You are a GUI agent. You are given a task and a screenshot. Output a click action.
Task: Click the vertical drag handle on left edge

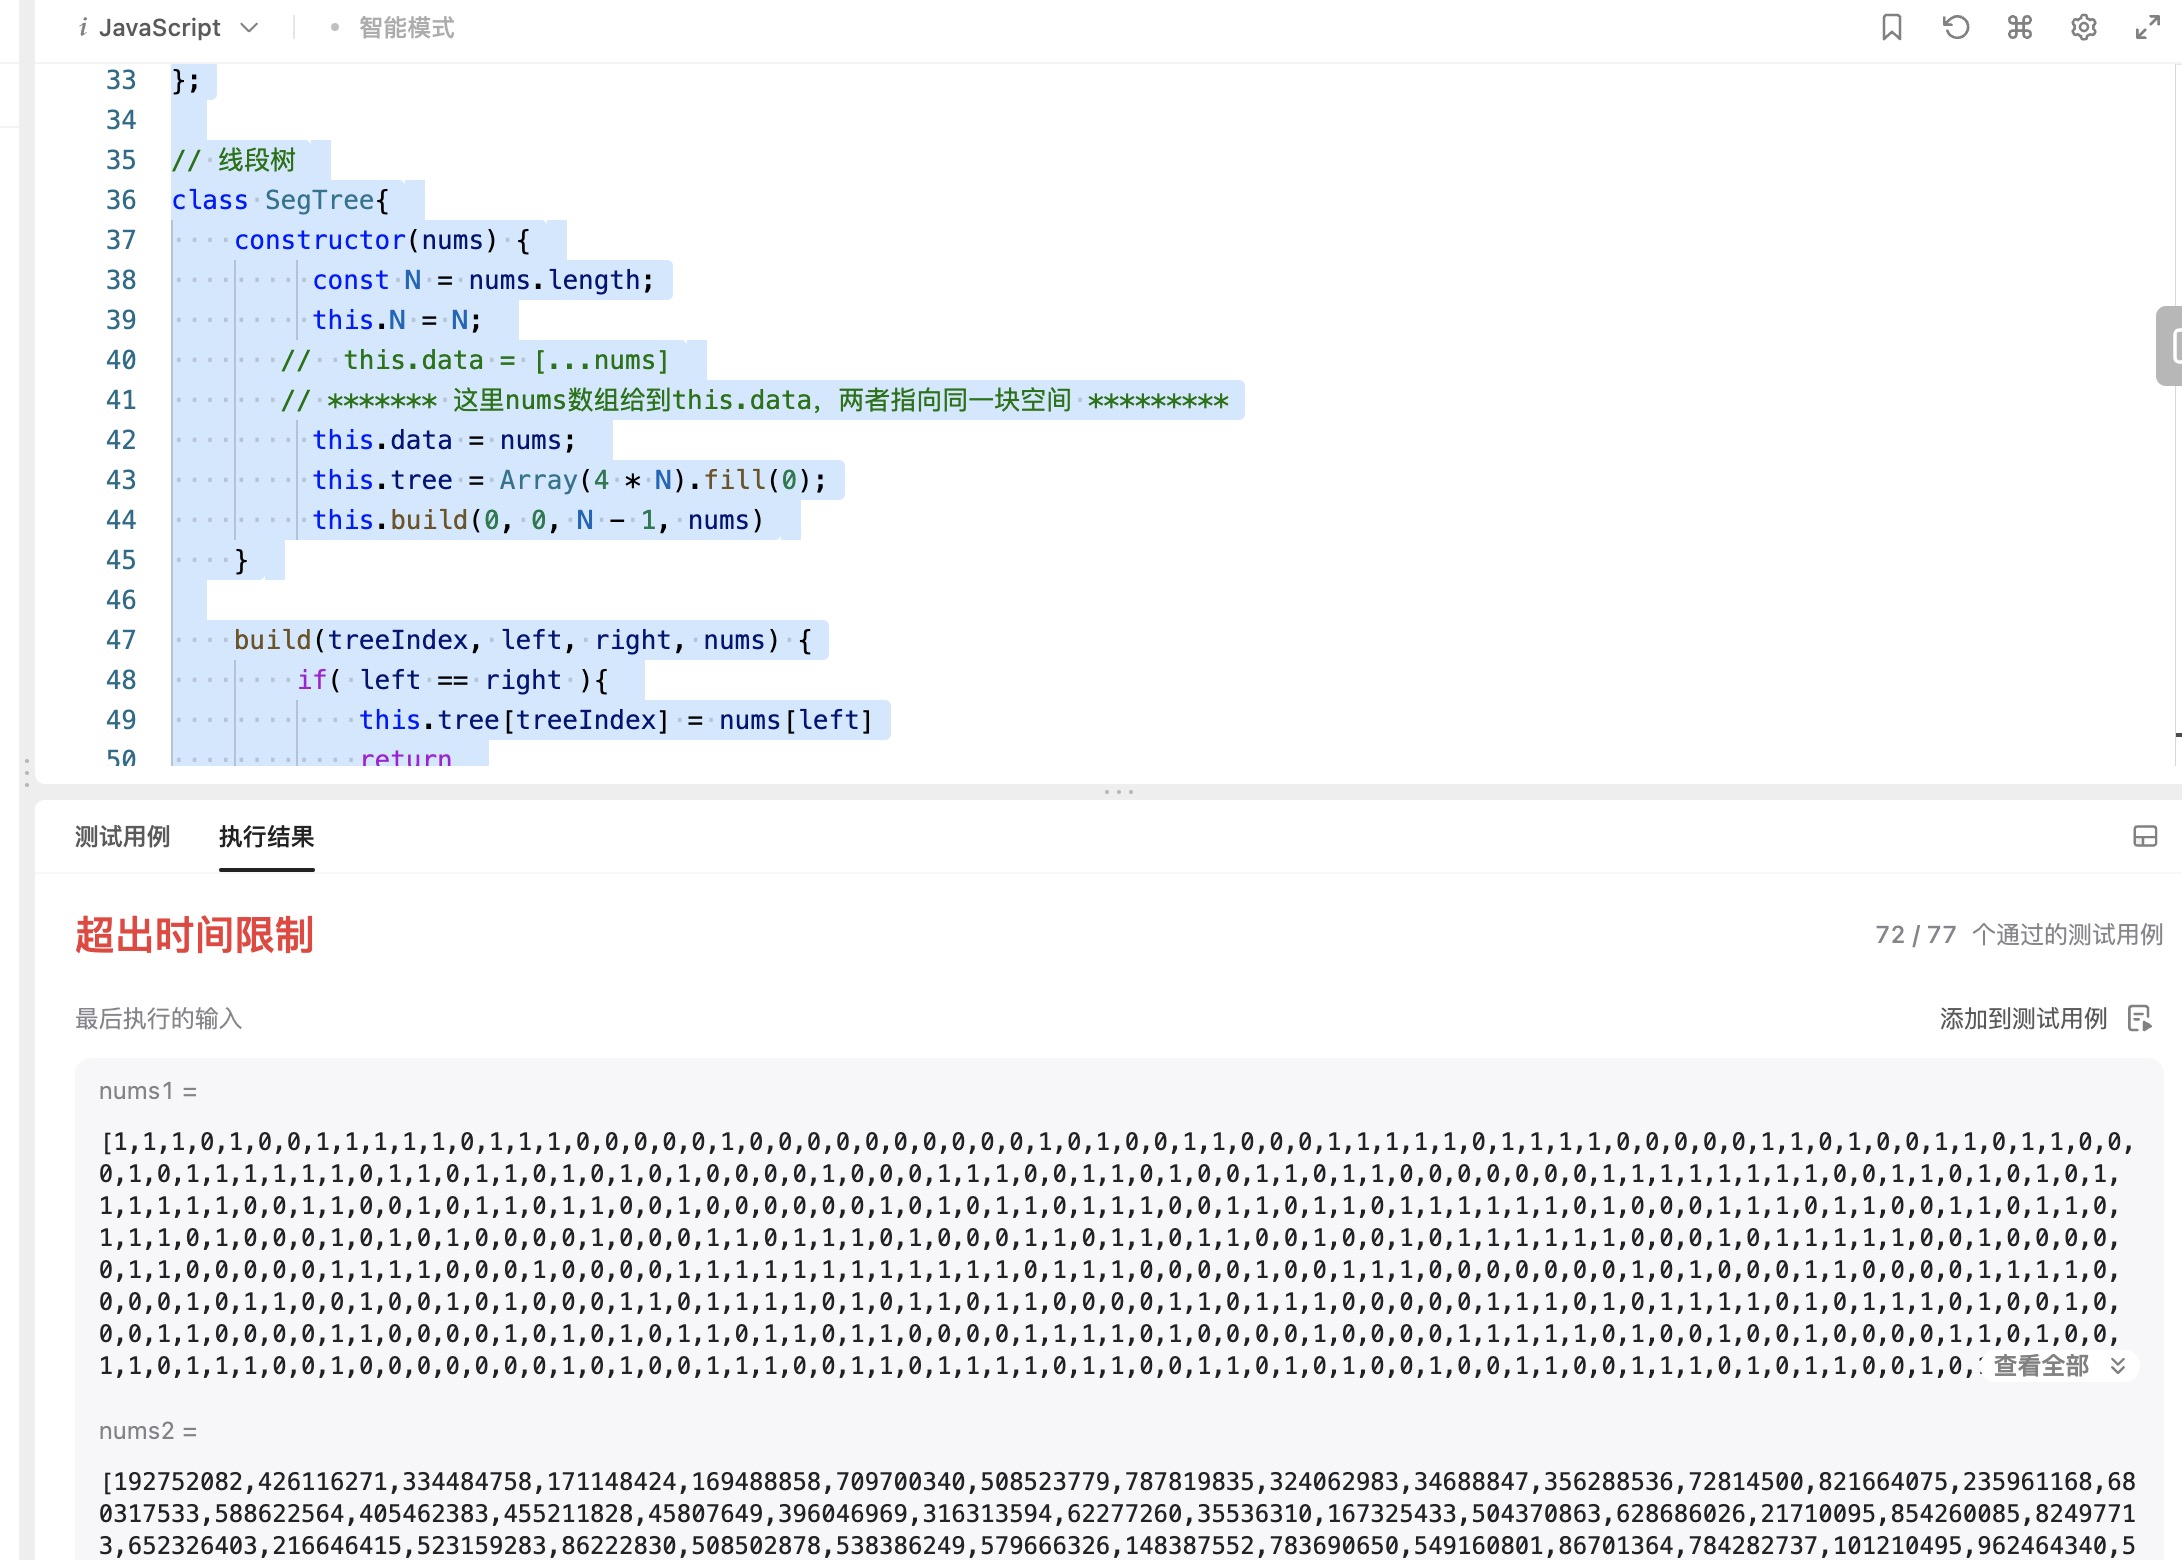point(26,772)
